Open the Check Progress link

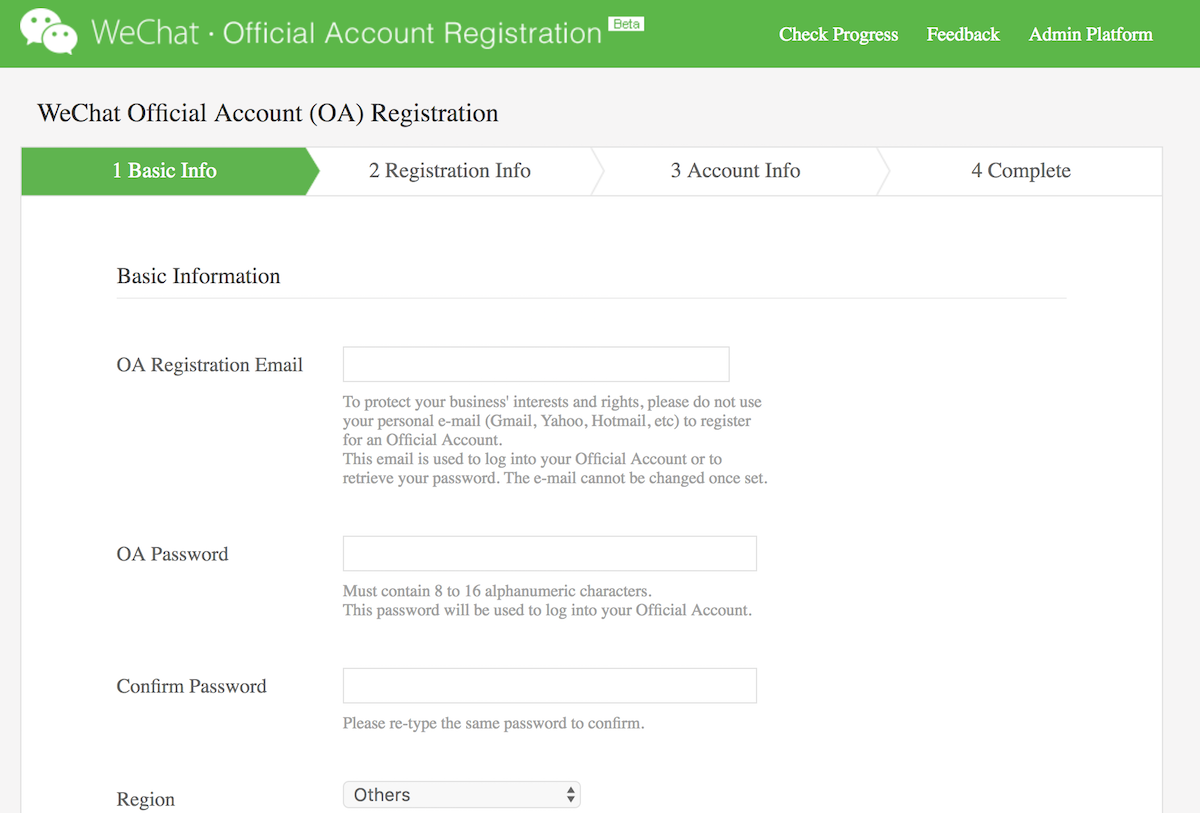point(838,35)
